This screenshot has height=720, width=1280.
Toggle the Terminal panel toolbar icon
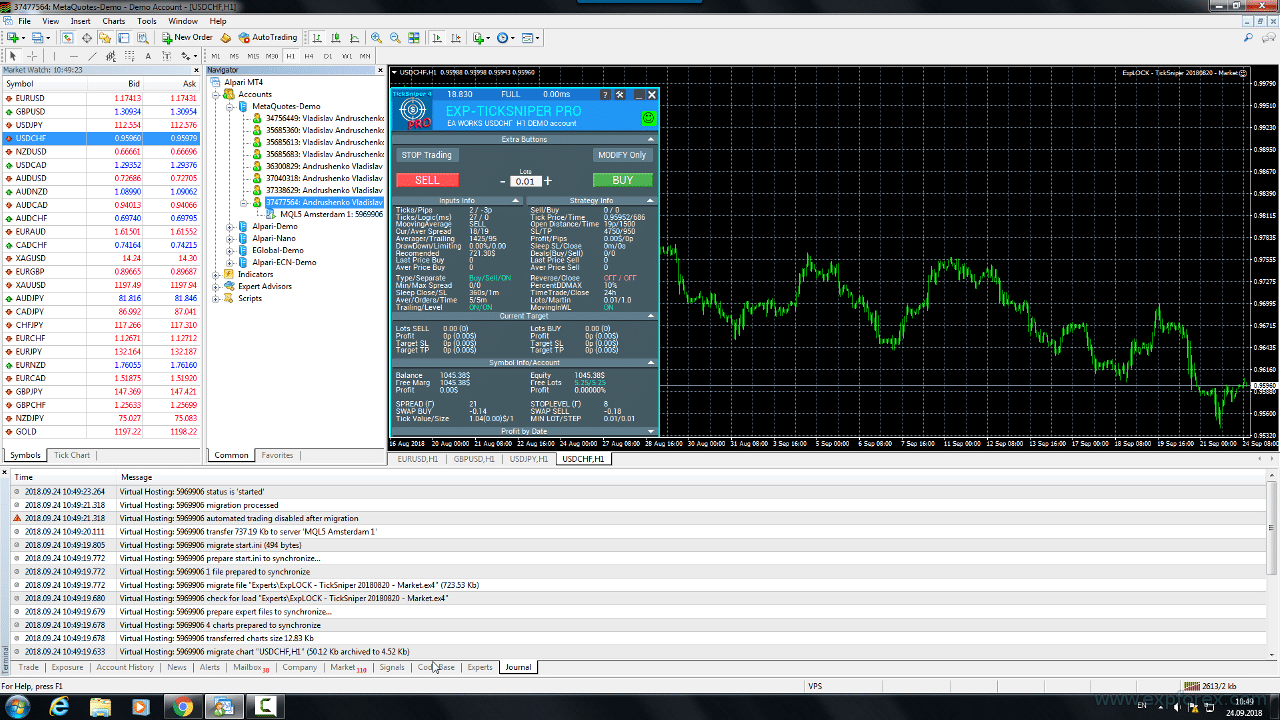pos(124,37)
